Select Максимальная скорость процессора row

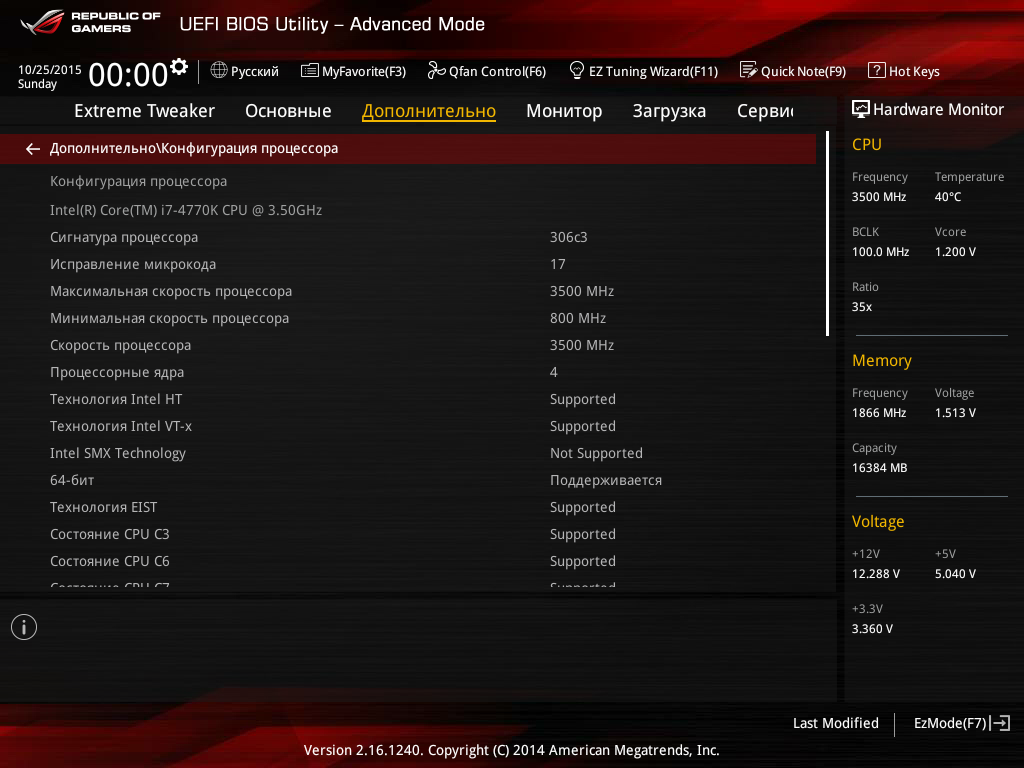click(408, 291)
